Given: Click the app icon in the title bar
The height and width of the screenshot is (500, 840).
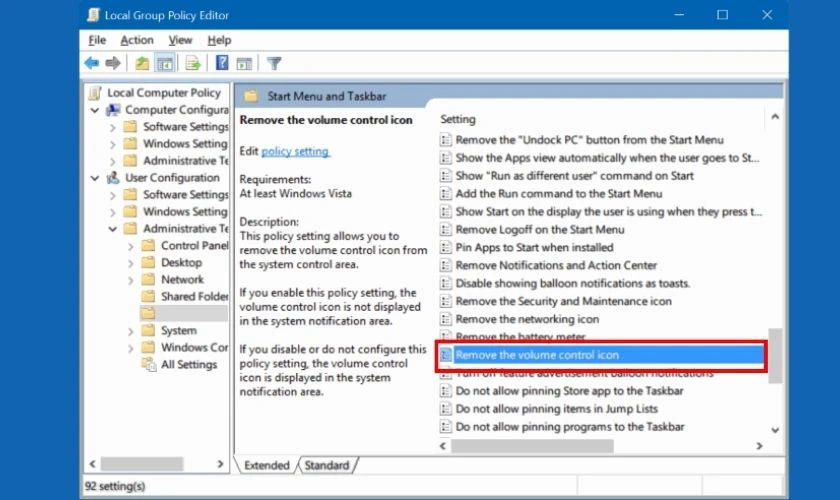Looking at the screenshot, I should click(x=93, y=14).
